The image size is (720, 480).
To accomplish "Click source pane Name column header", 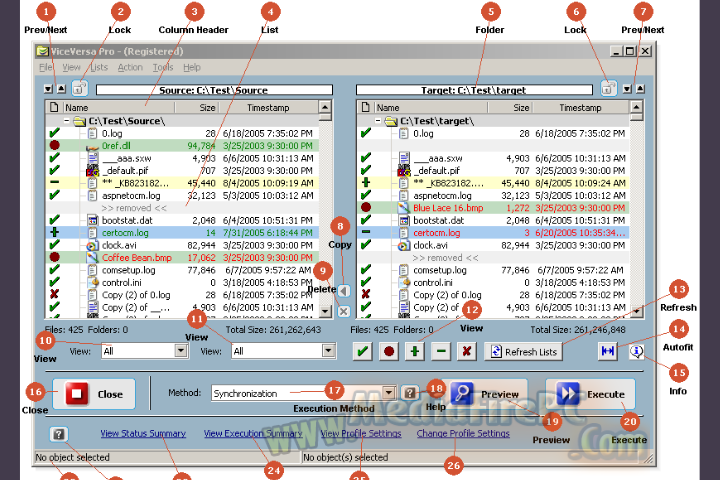I will pos(119,107).
